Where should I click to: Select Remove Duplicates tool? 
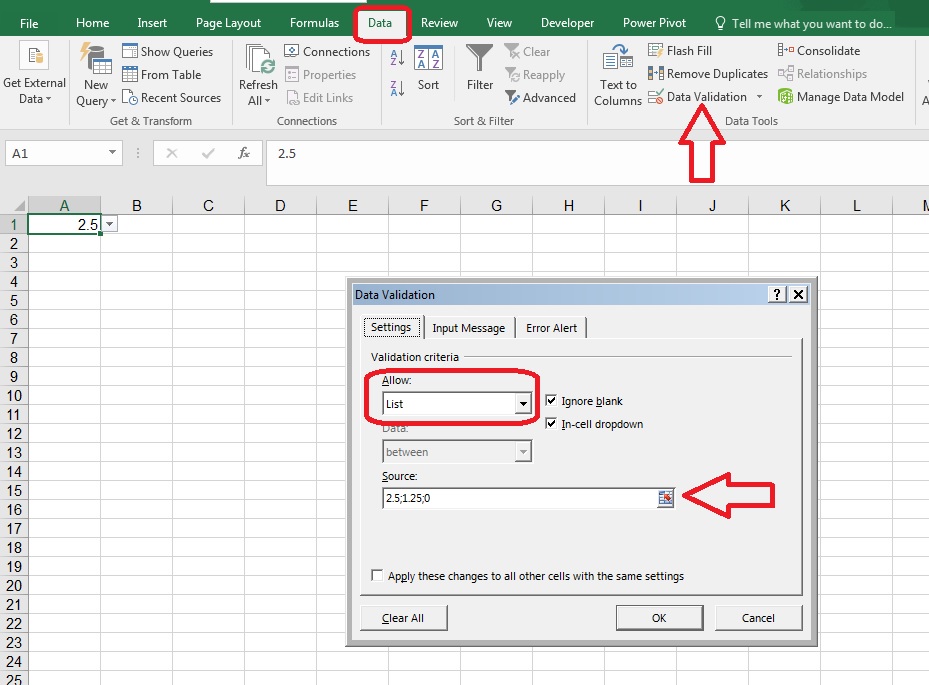pyautogui.click(x=708, y=74)
